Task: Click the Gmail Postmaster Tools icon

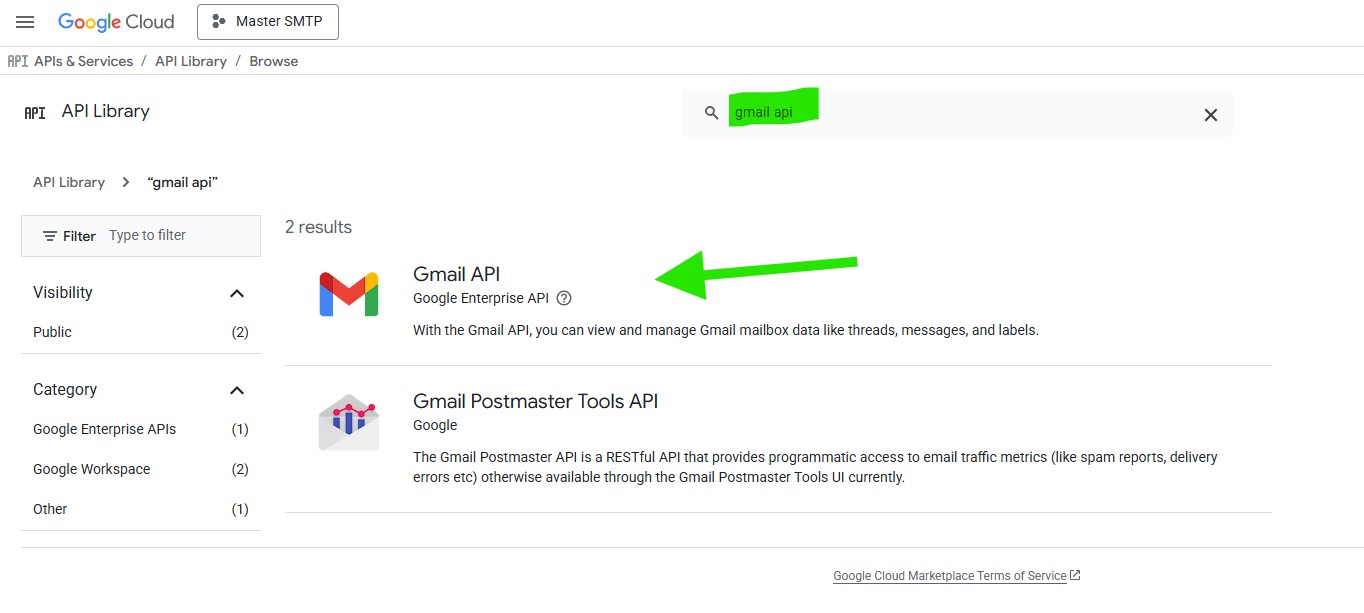Action: (348, 422)
